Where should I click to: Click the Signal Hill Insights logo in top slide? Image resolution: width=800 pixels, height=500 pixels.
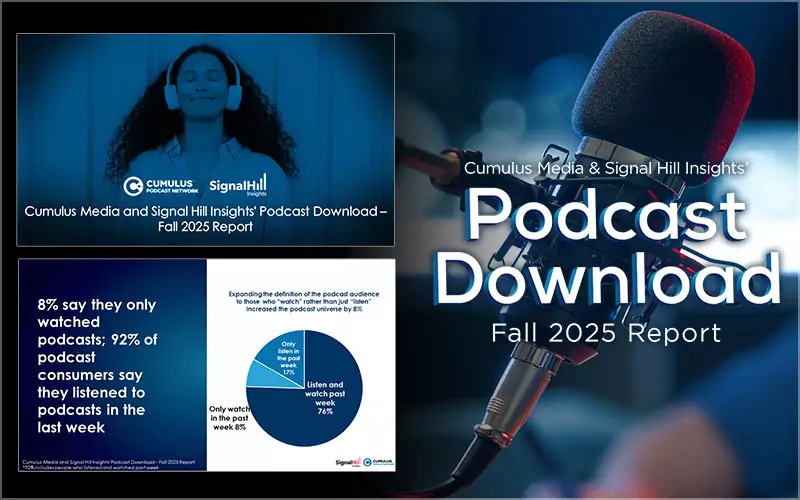click(x=238, y=185)
